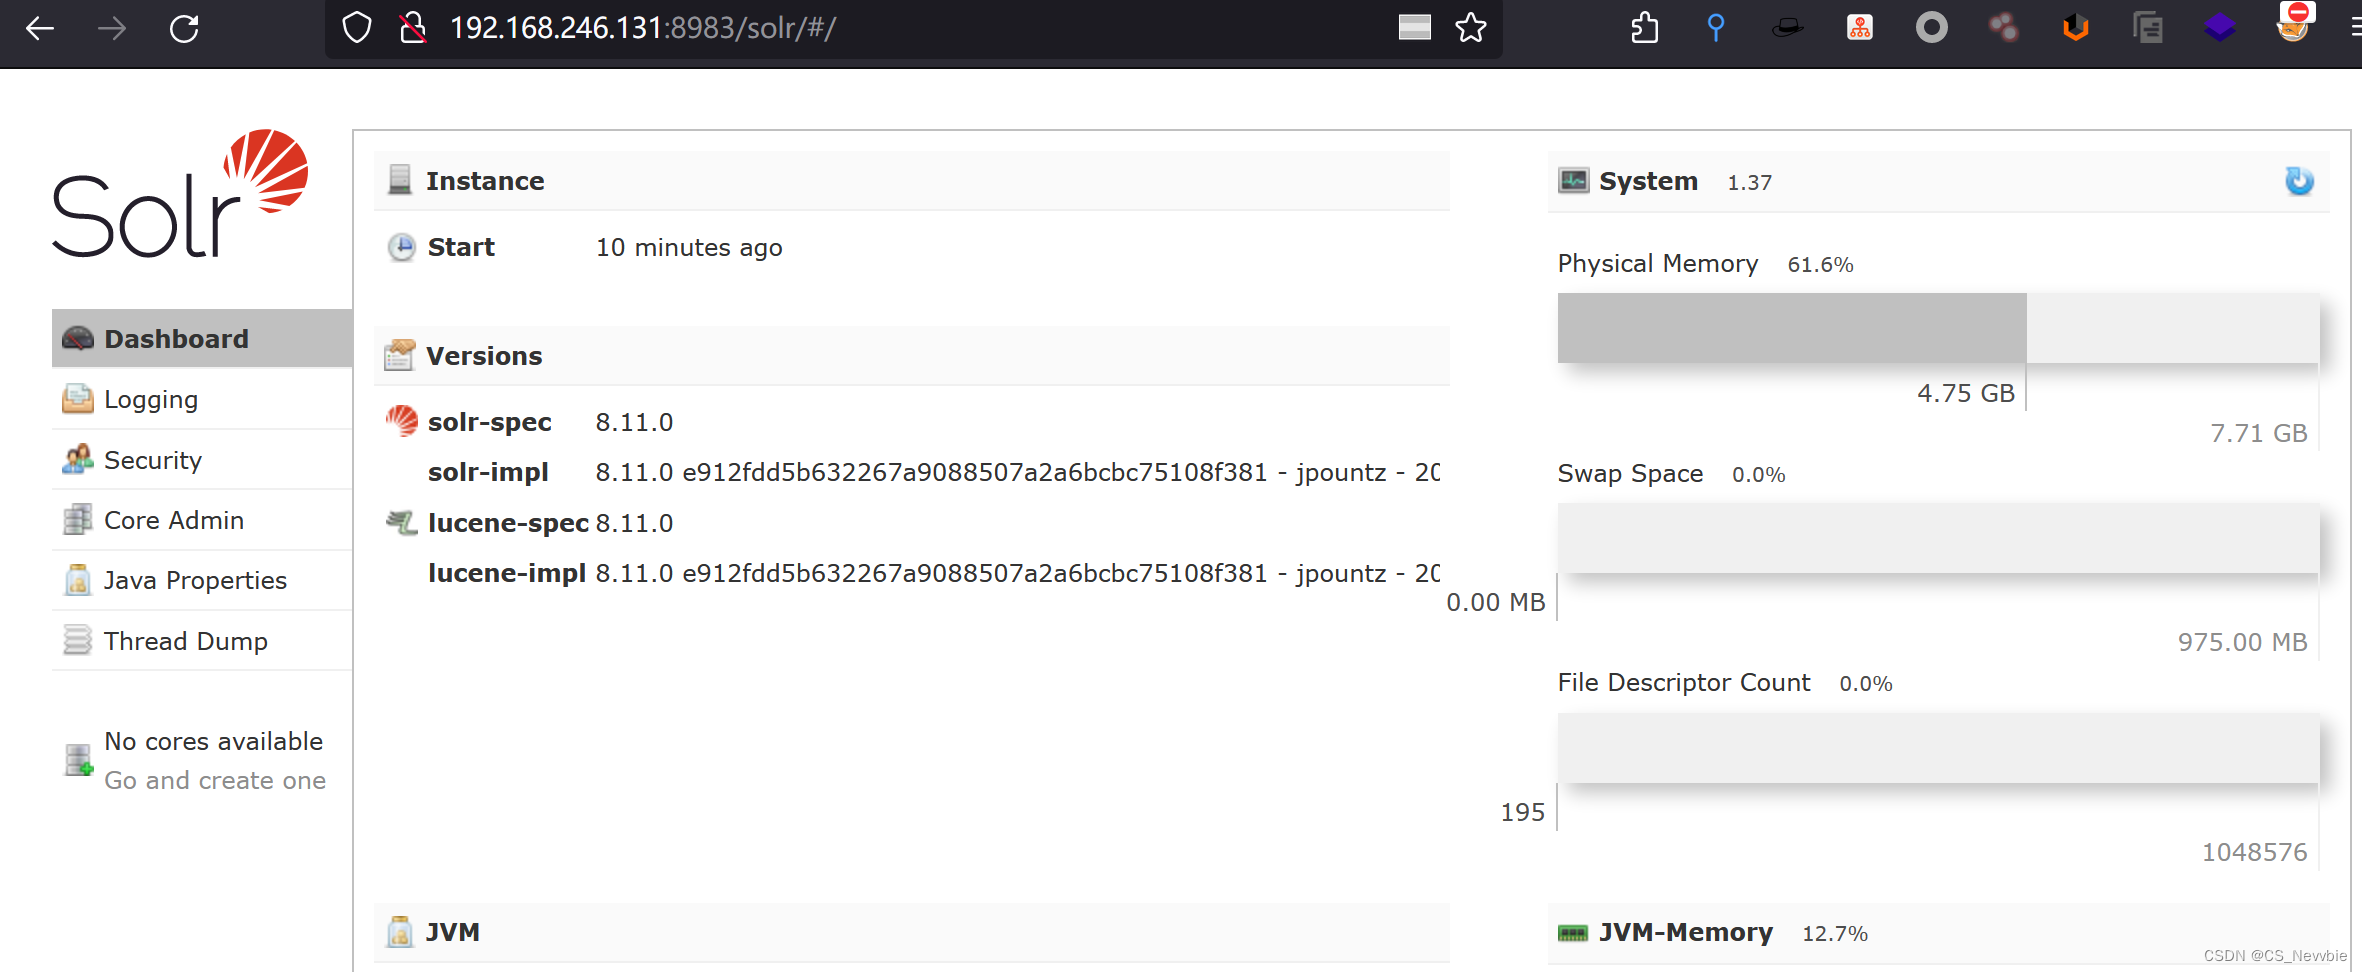2362x972 pixels.
Task: Click the gray stacked pages extension icon
Action: [2148, 28]
